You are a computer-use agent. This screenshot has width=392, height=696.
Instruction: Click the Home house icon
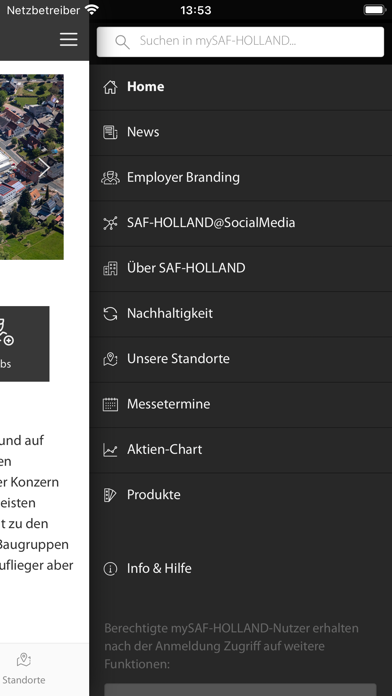[110, 87]
